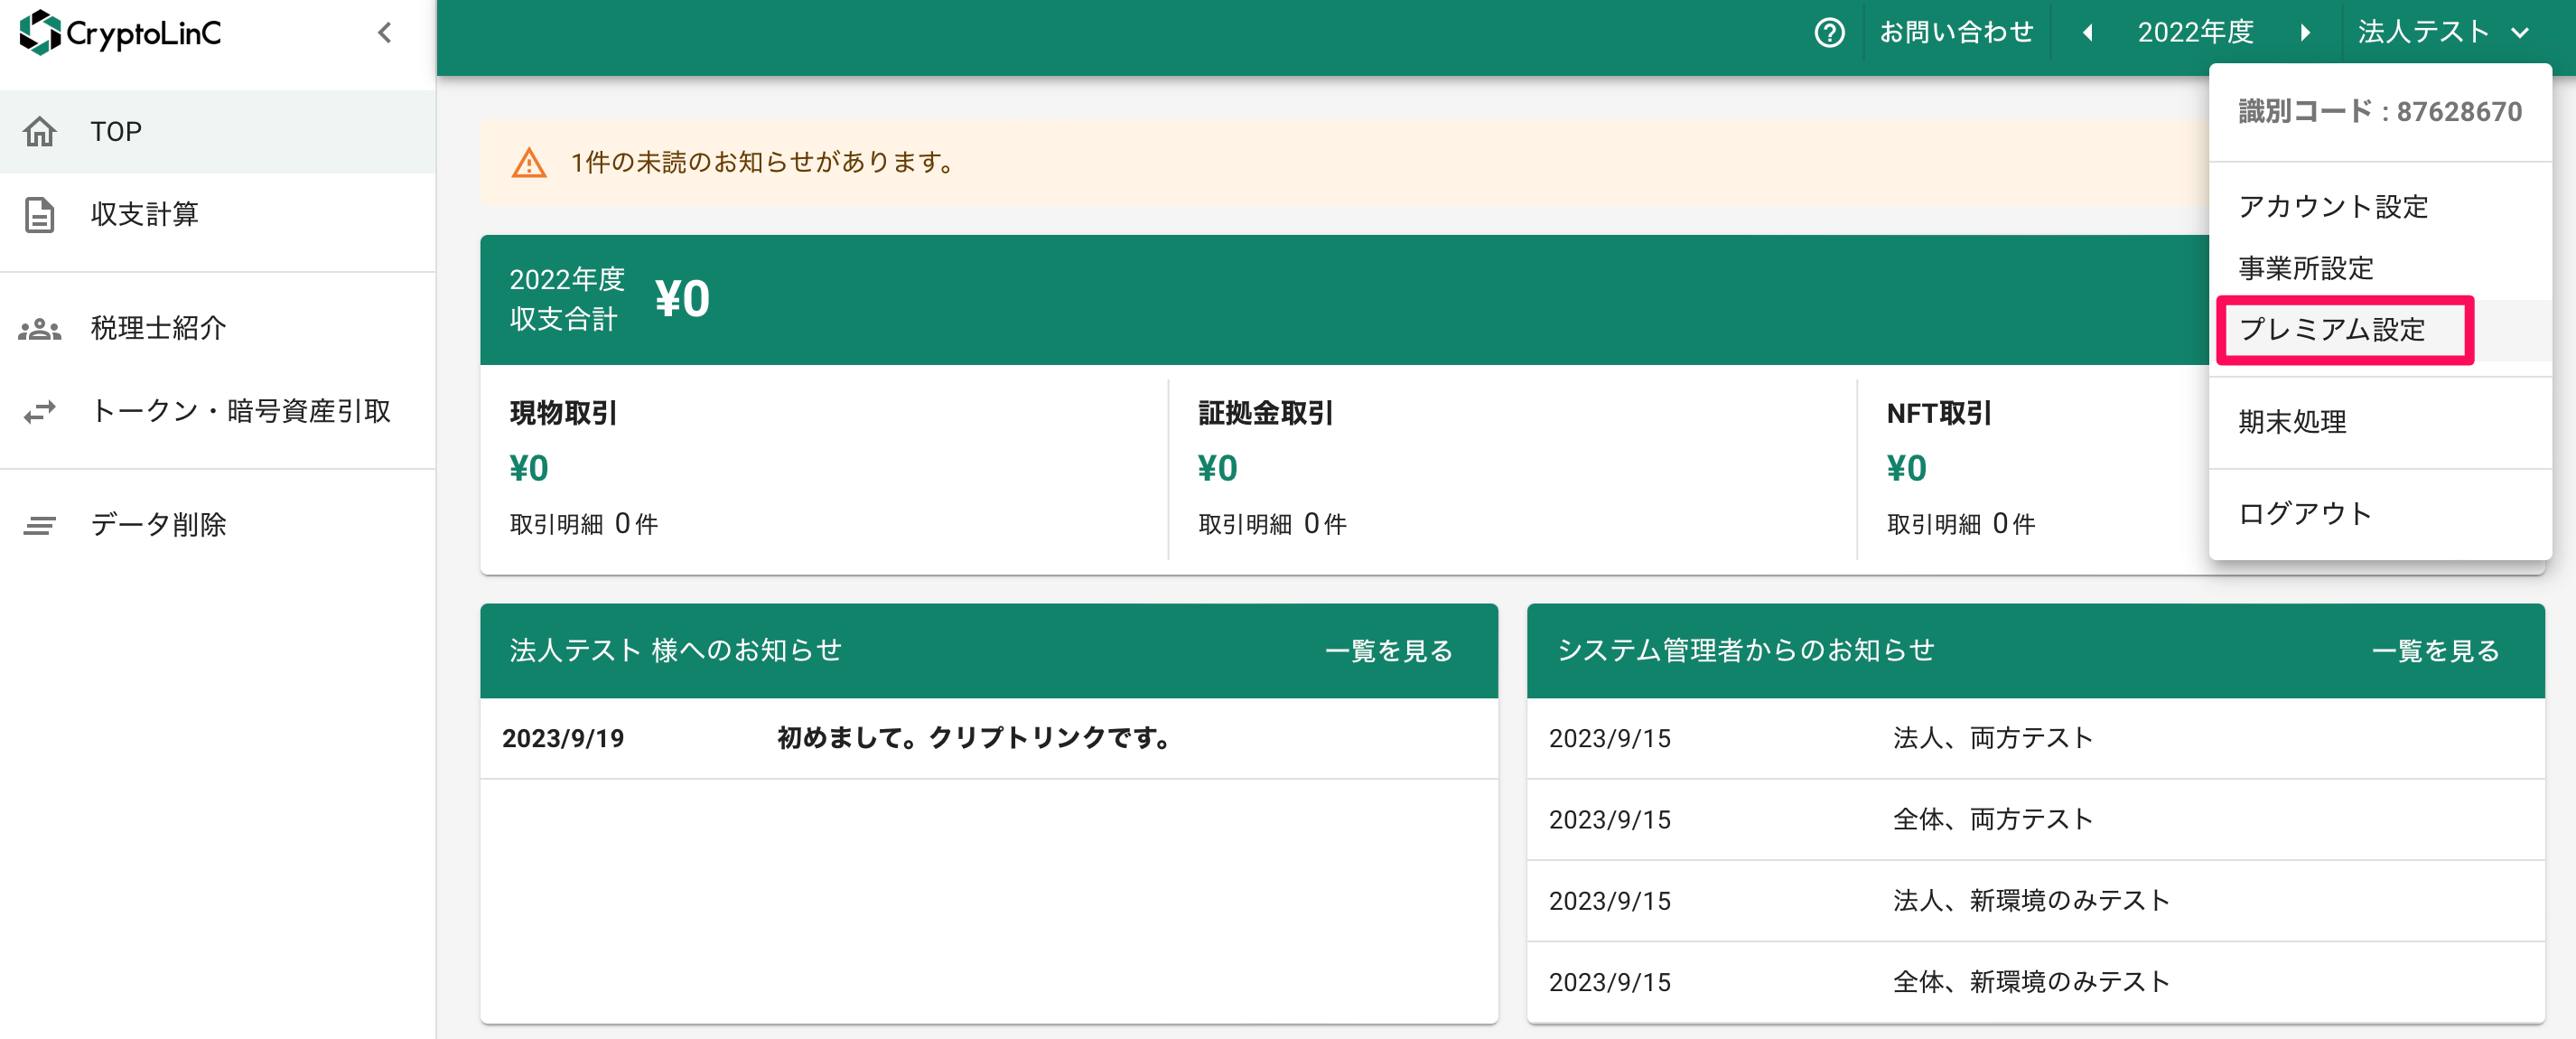Click the 証拠金取引 取引明細 0件 text

pos(1273,524)
